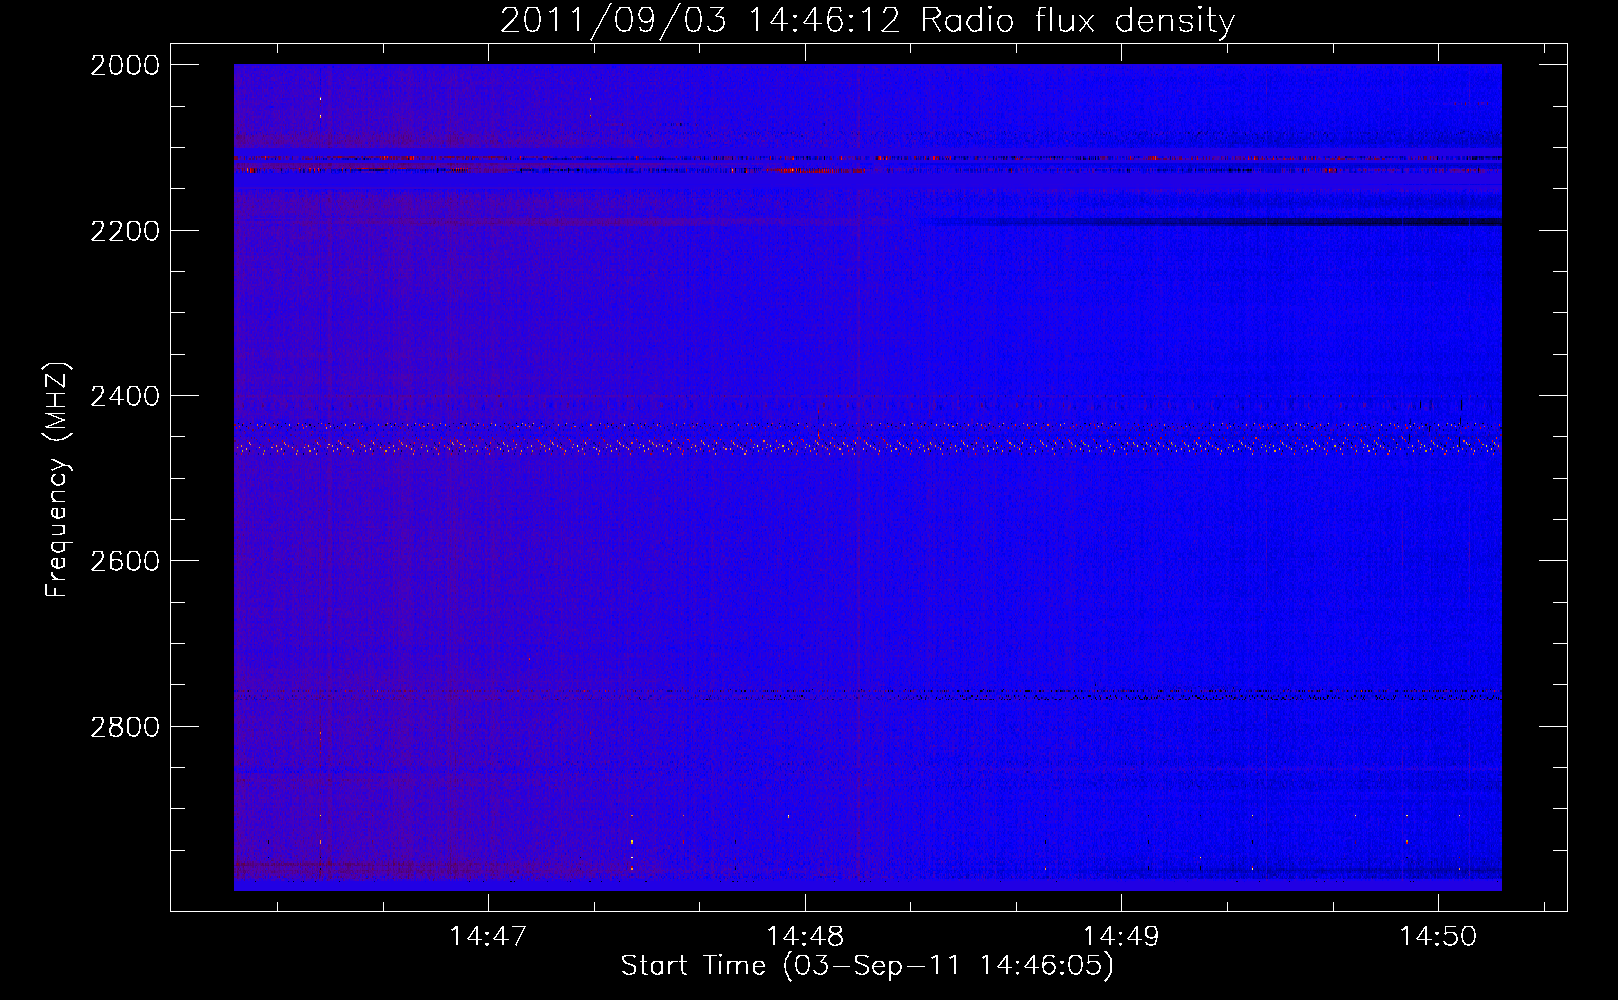Click the 14:47 time tick label
This screenshot has width=1618, height=1000.
488,937
